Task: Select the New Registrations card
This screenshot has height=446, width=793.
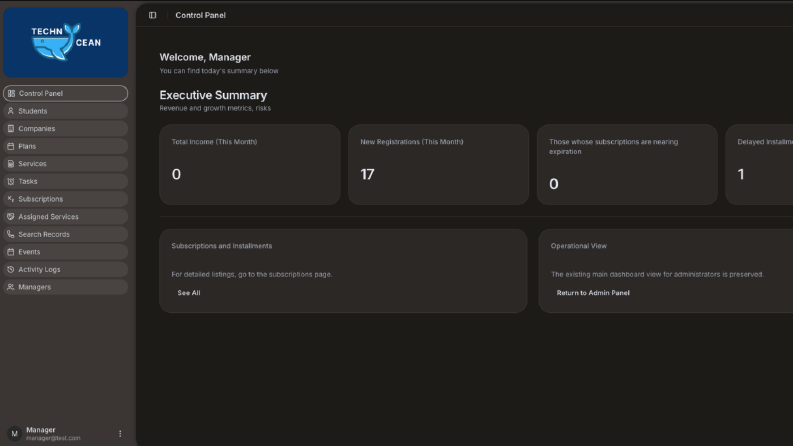Action: [438, 164]
